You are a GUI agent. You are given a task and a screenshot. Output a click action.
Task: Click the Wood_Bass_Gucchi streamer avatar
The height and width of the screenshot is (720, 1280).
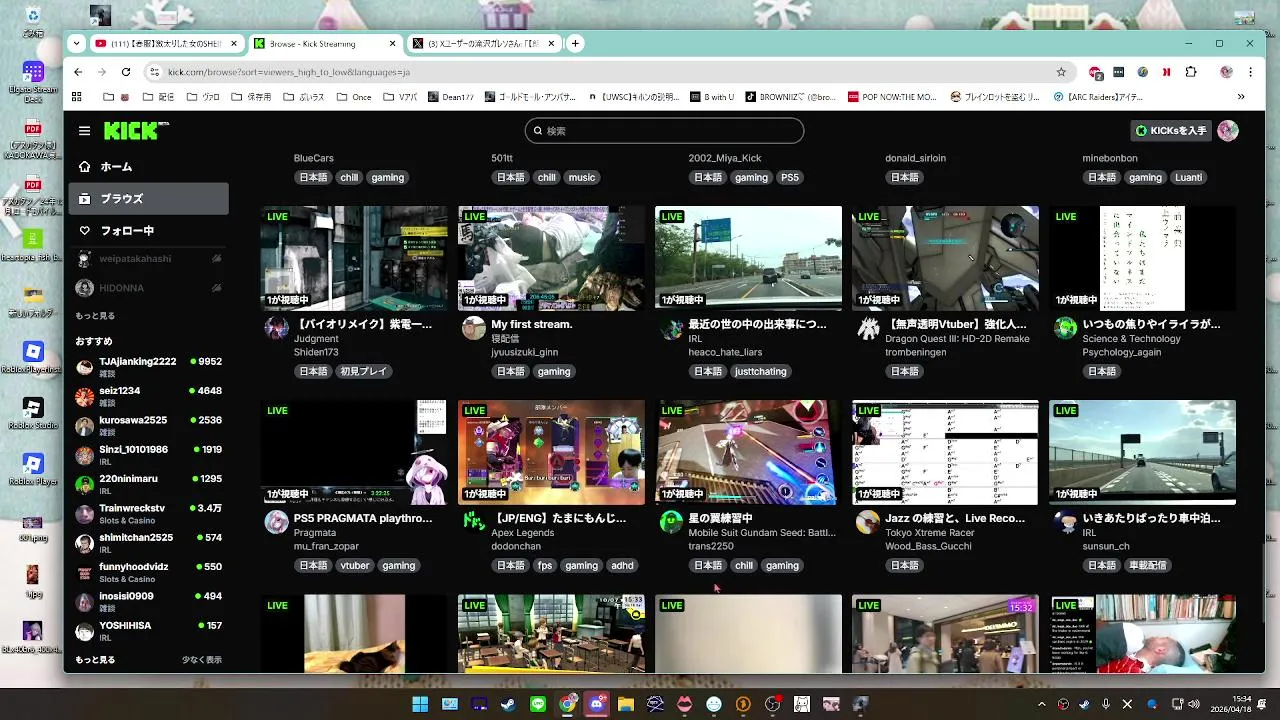868,522
